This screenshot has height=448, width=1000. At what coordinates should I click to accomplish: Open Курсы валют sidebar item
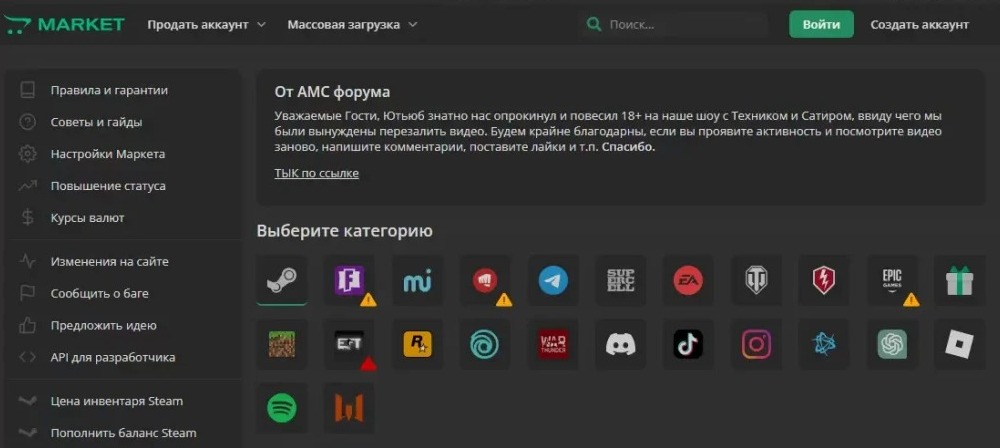click(87, 218)
